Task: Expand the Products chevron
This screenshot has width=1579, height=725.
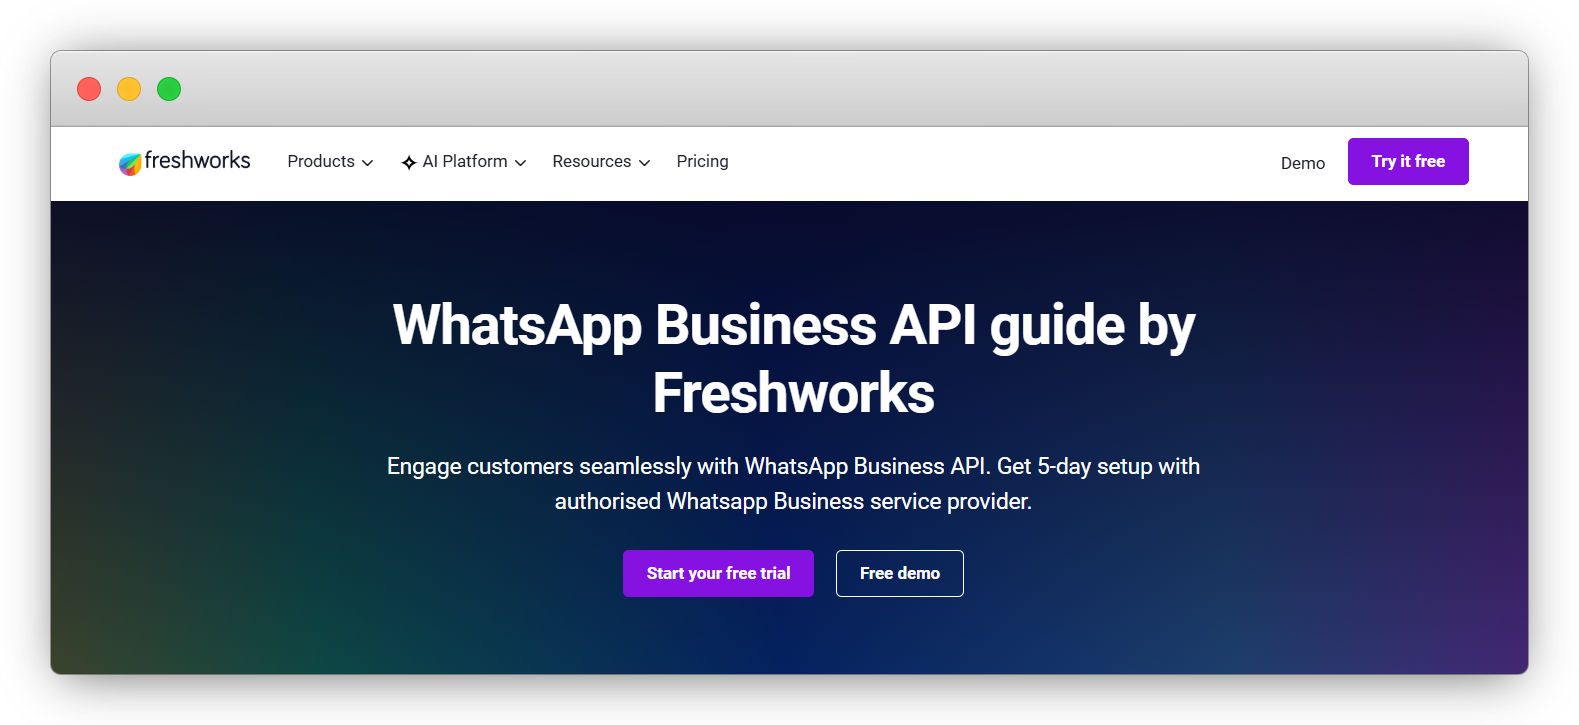Action: [x=367, y=163]
